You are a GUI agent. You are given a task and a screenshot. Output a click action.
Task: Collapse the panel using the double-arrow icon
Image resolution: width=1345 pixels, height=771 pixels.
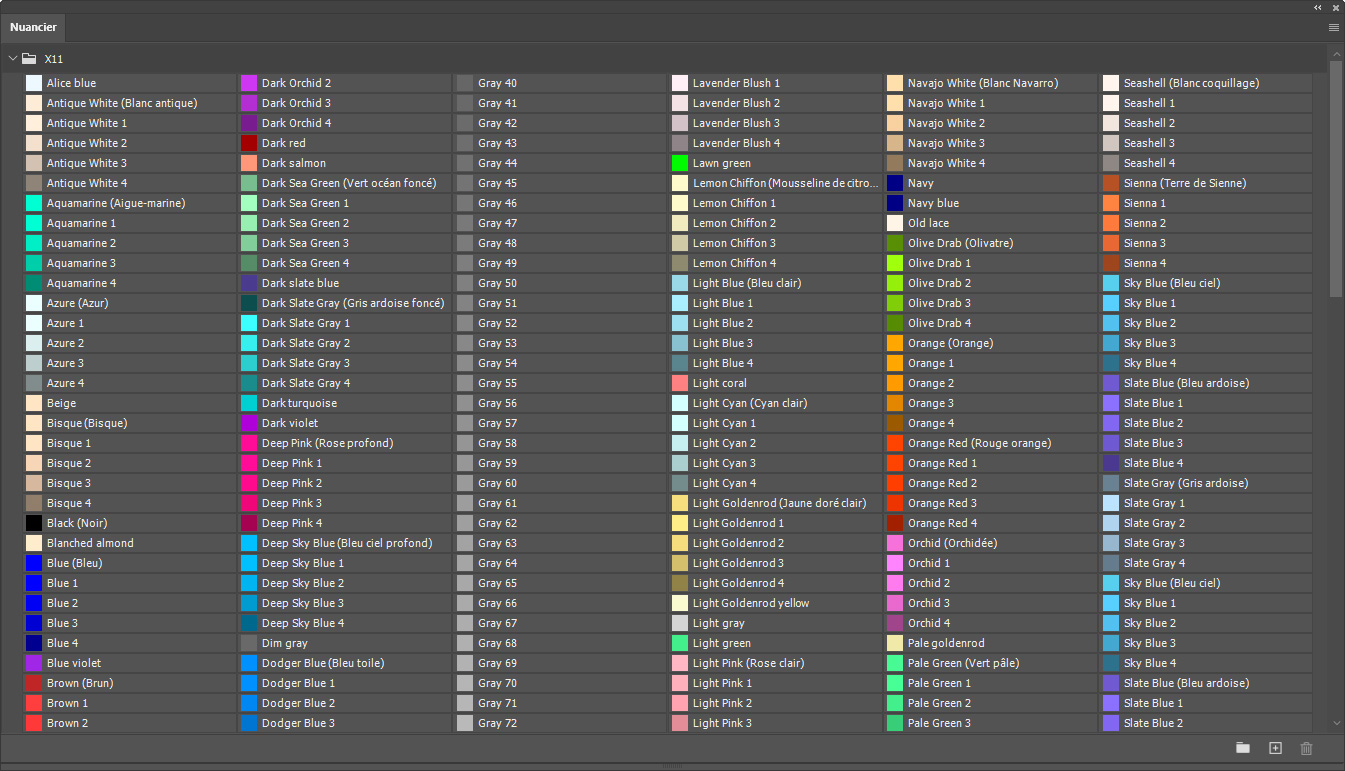pyautogui.click(x=1318, y=8)
